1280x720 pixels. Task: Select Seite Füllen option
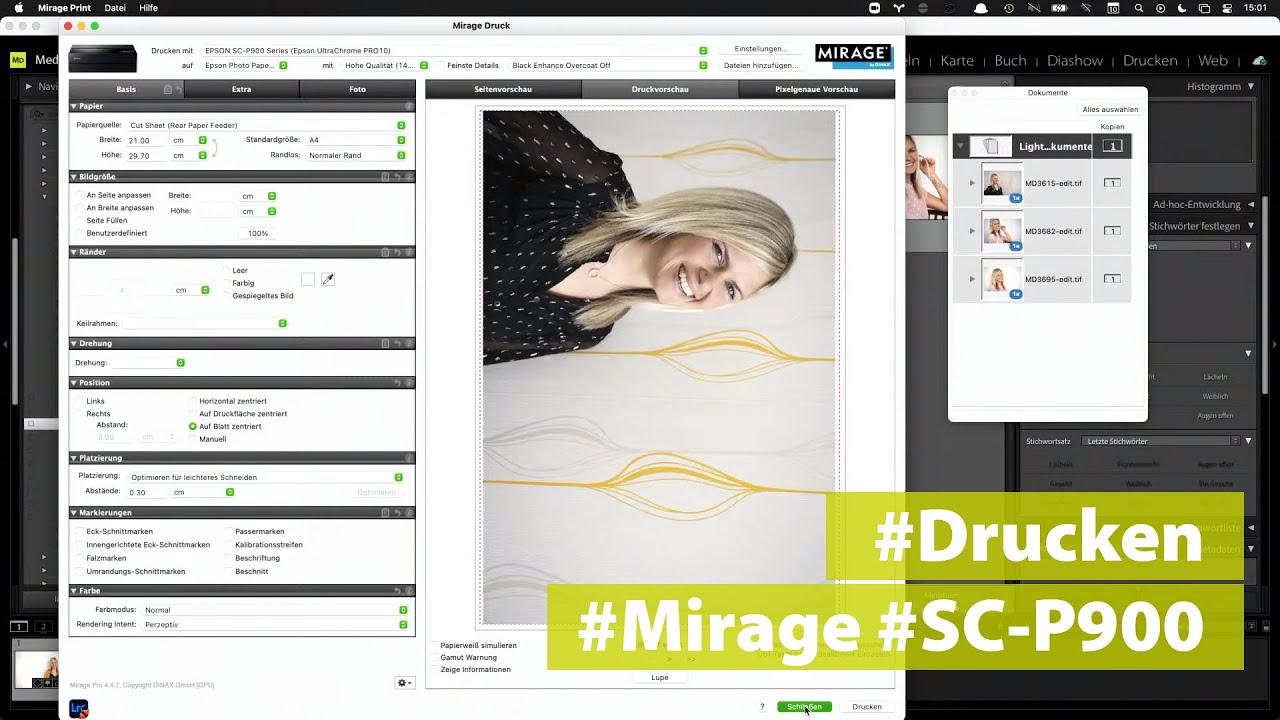(80, 220)
